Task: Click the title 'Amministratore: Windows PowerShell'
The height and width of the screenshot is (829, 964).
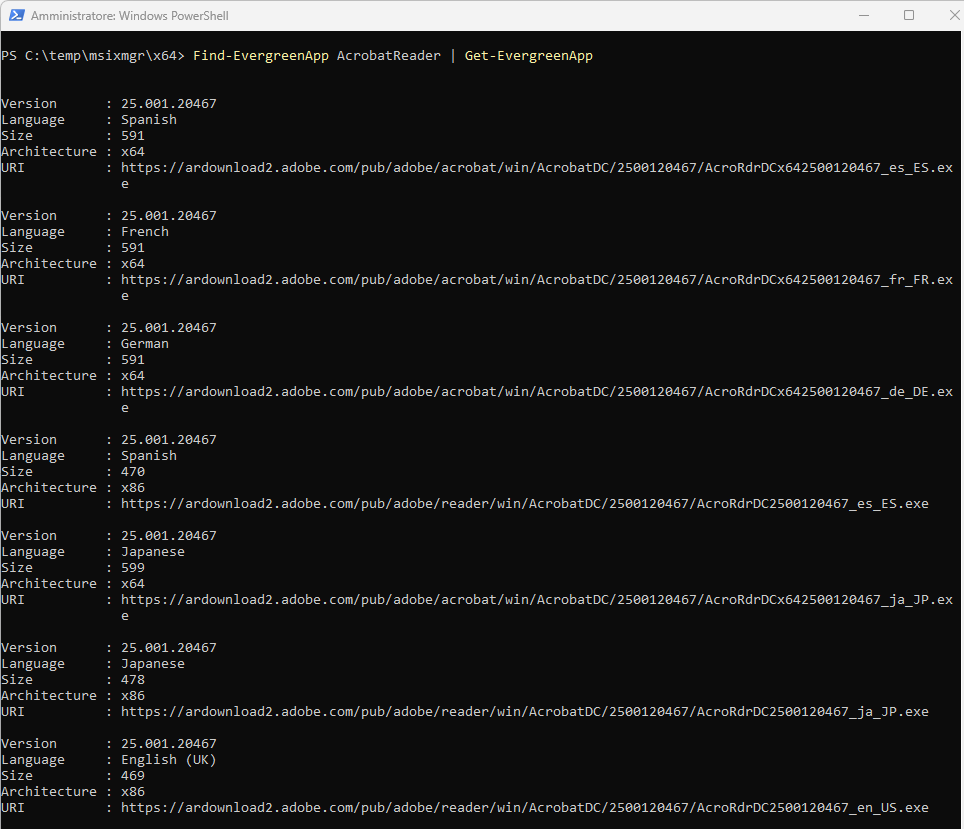Action: pyautogui.click(x=130, y=16)
